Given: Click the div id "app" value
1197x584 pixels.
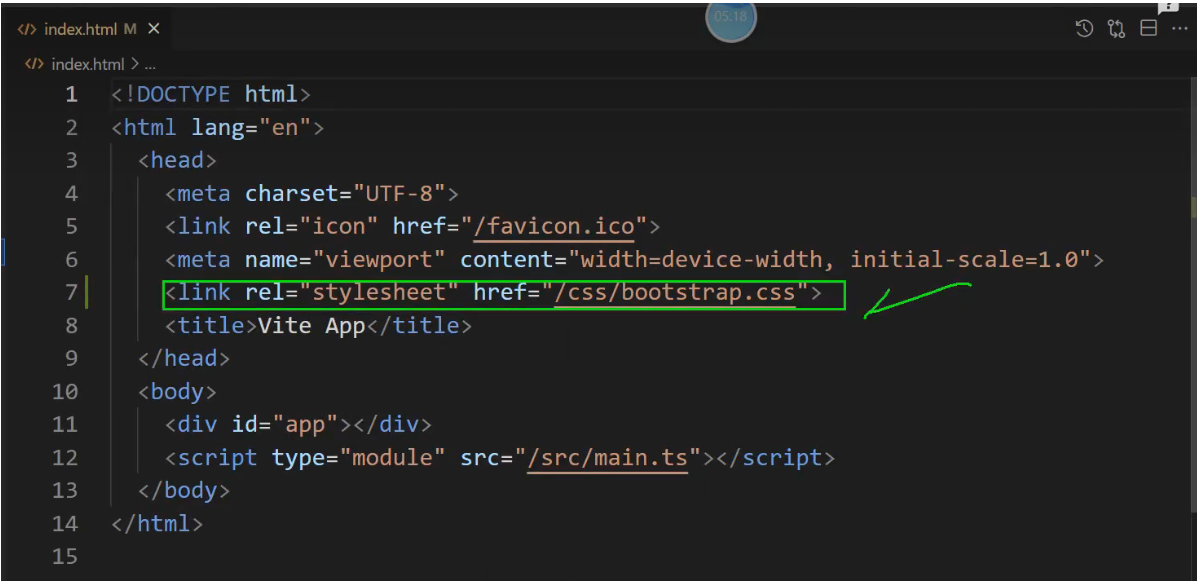Looking at the screenshot, I should tap(305, 424).
